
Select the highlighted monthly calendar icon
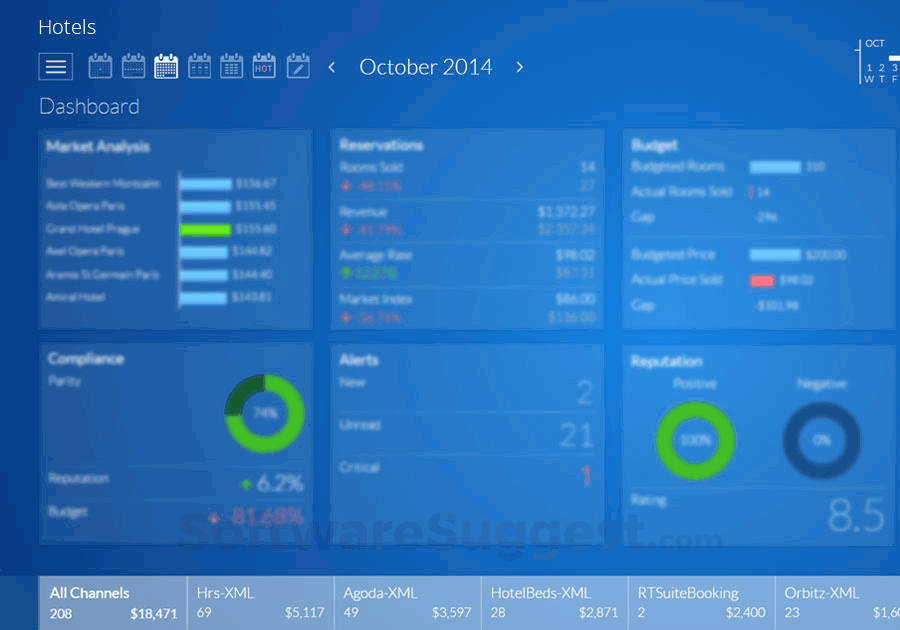pyautogui.click(x=165, y=66)
